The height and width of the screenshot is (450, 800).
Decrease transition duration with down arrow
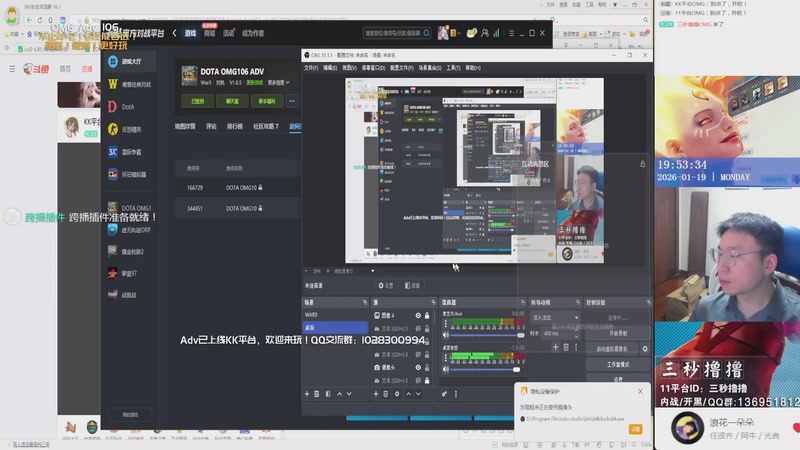[x=577, y=336]
